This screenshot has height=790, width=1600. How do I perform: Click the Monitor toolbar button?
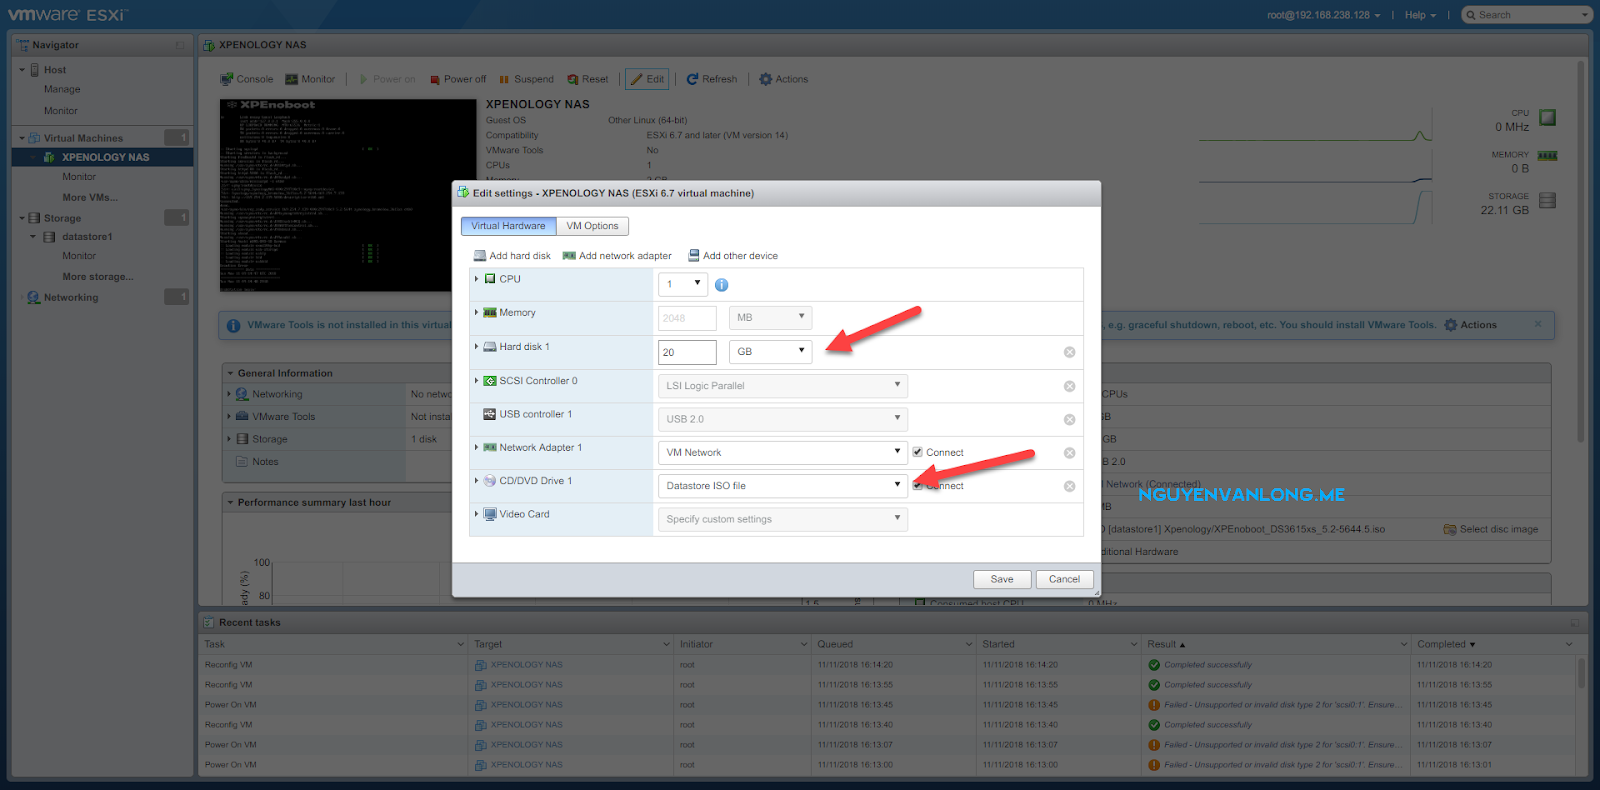(x=310, y=79)
